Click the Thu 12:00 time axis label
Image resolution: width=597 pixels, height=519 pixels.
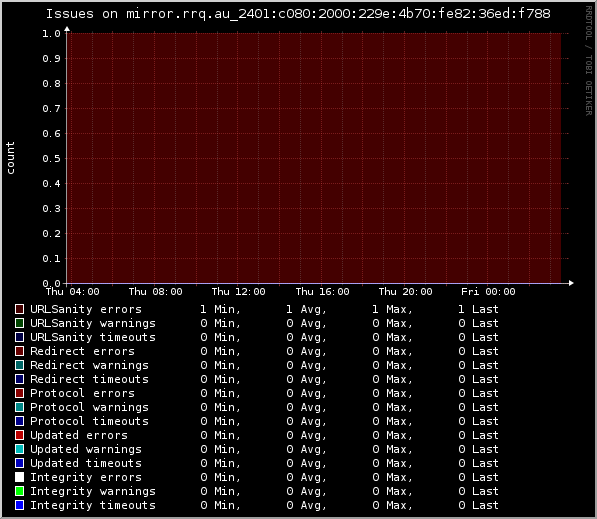tap(238, 292)
